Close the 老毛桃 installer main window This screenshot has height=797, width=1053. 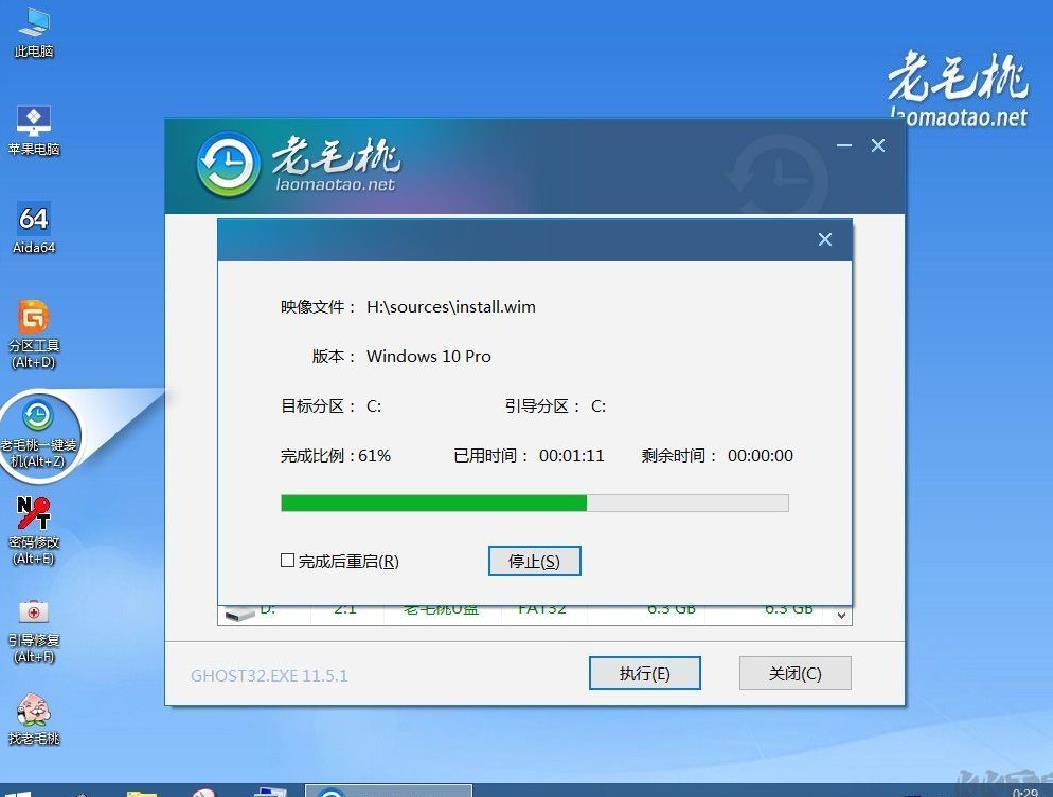click(x=878, y=145)
